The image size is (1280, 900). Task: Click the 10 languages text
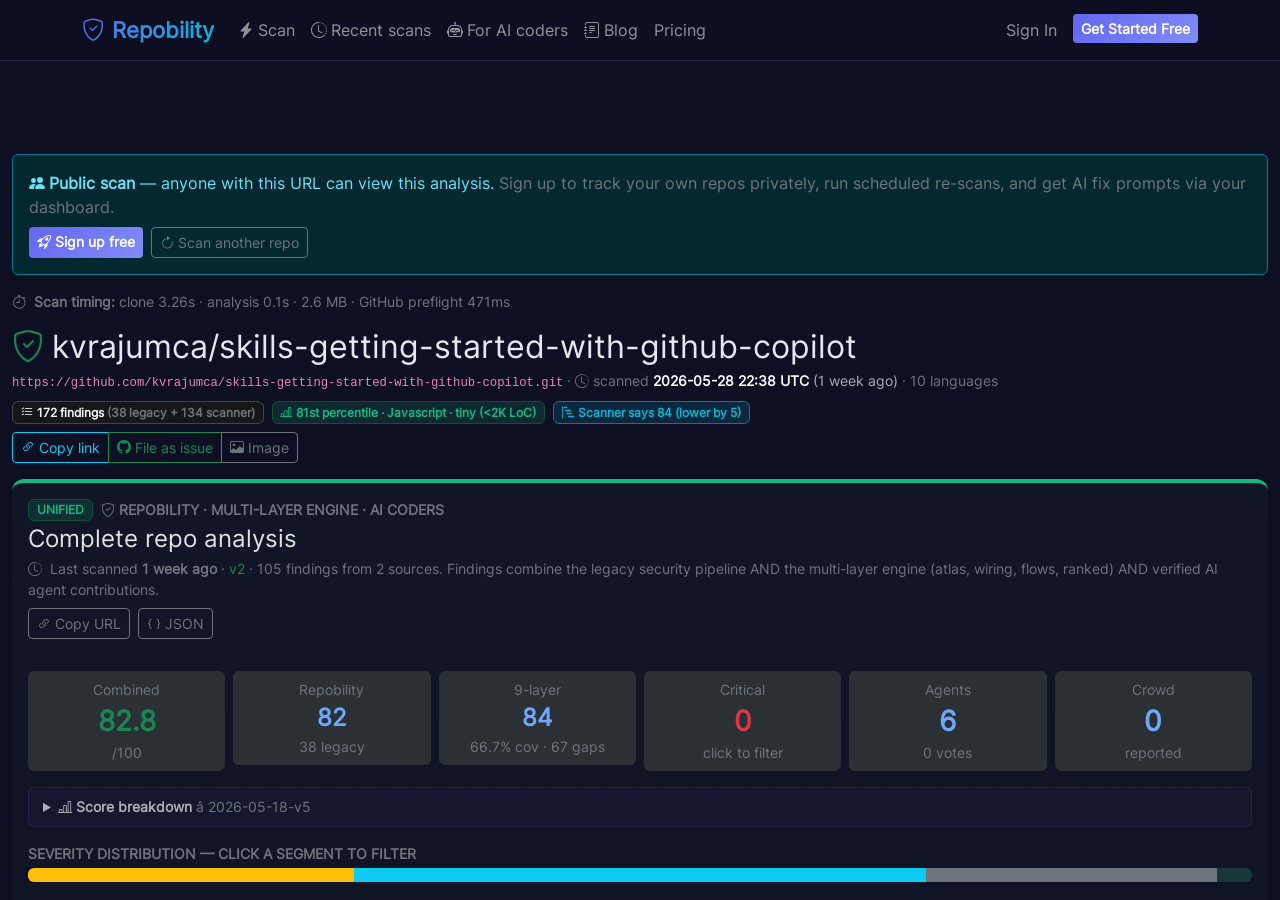(x=954, y=381)
